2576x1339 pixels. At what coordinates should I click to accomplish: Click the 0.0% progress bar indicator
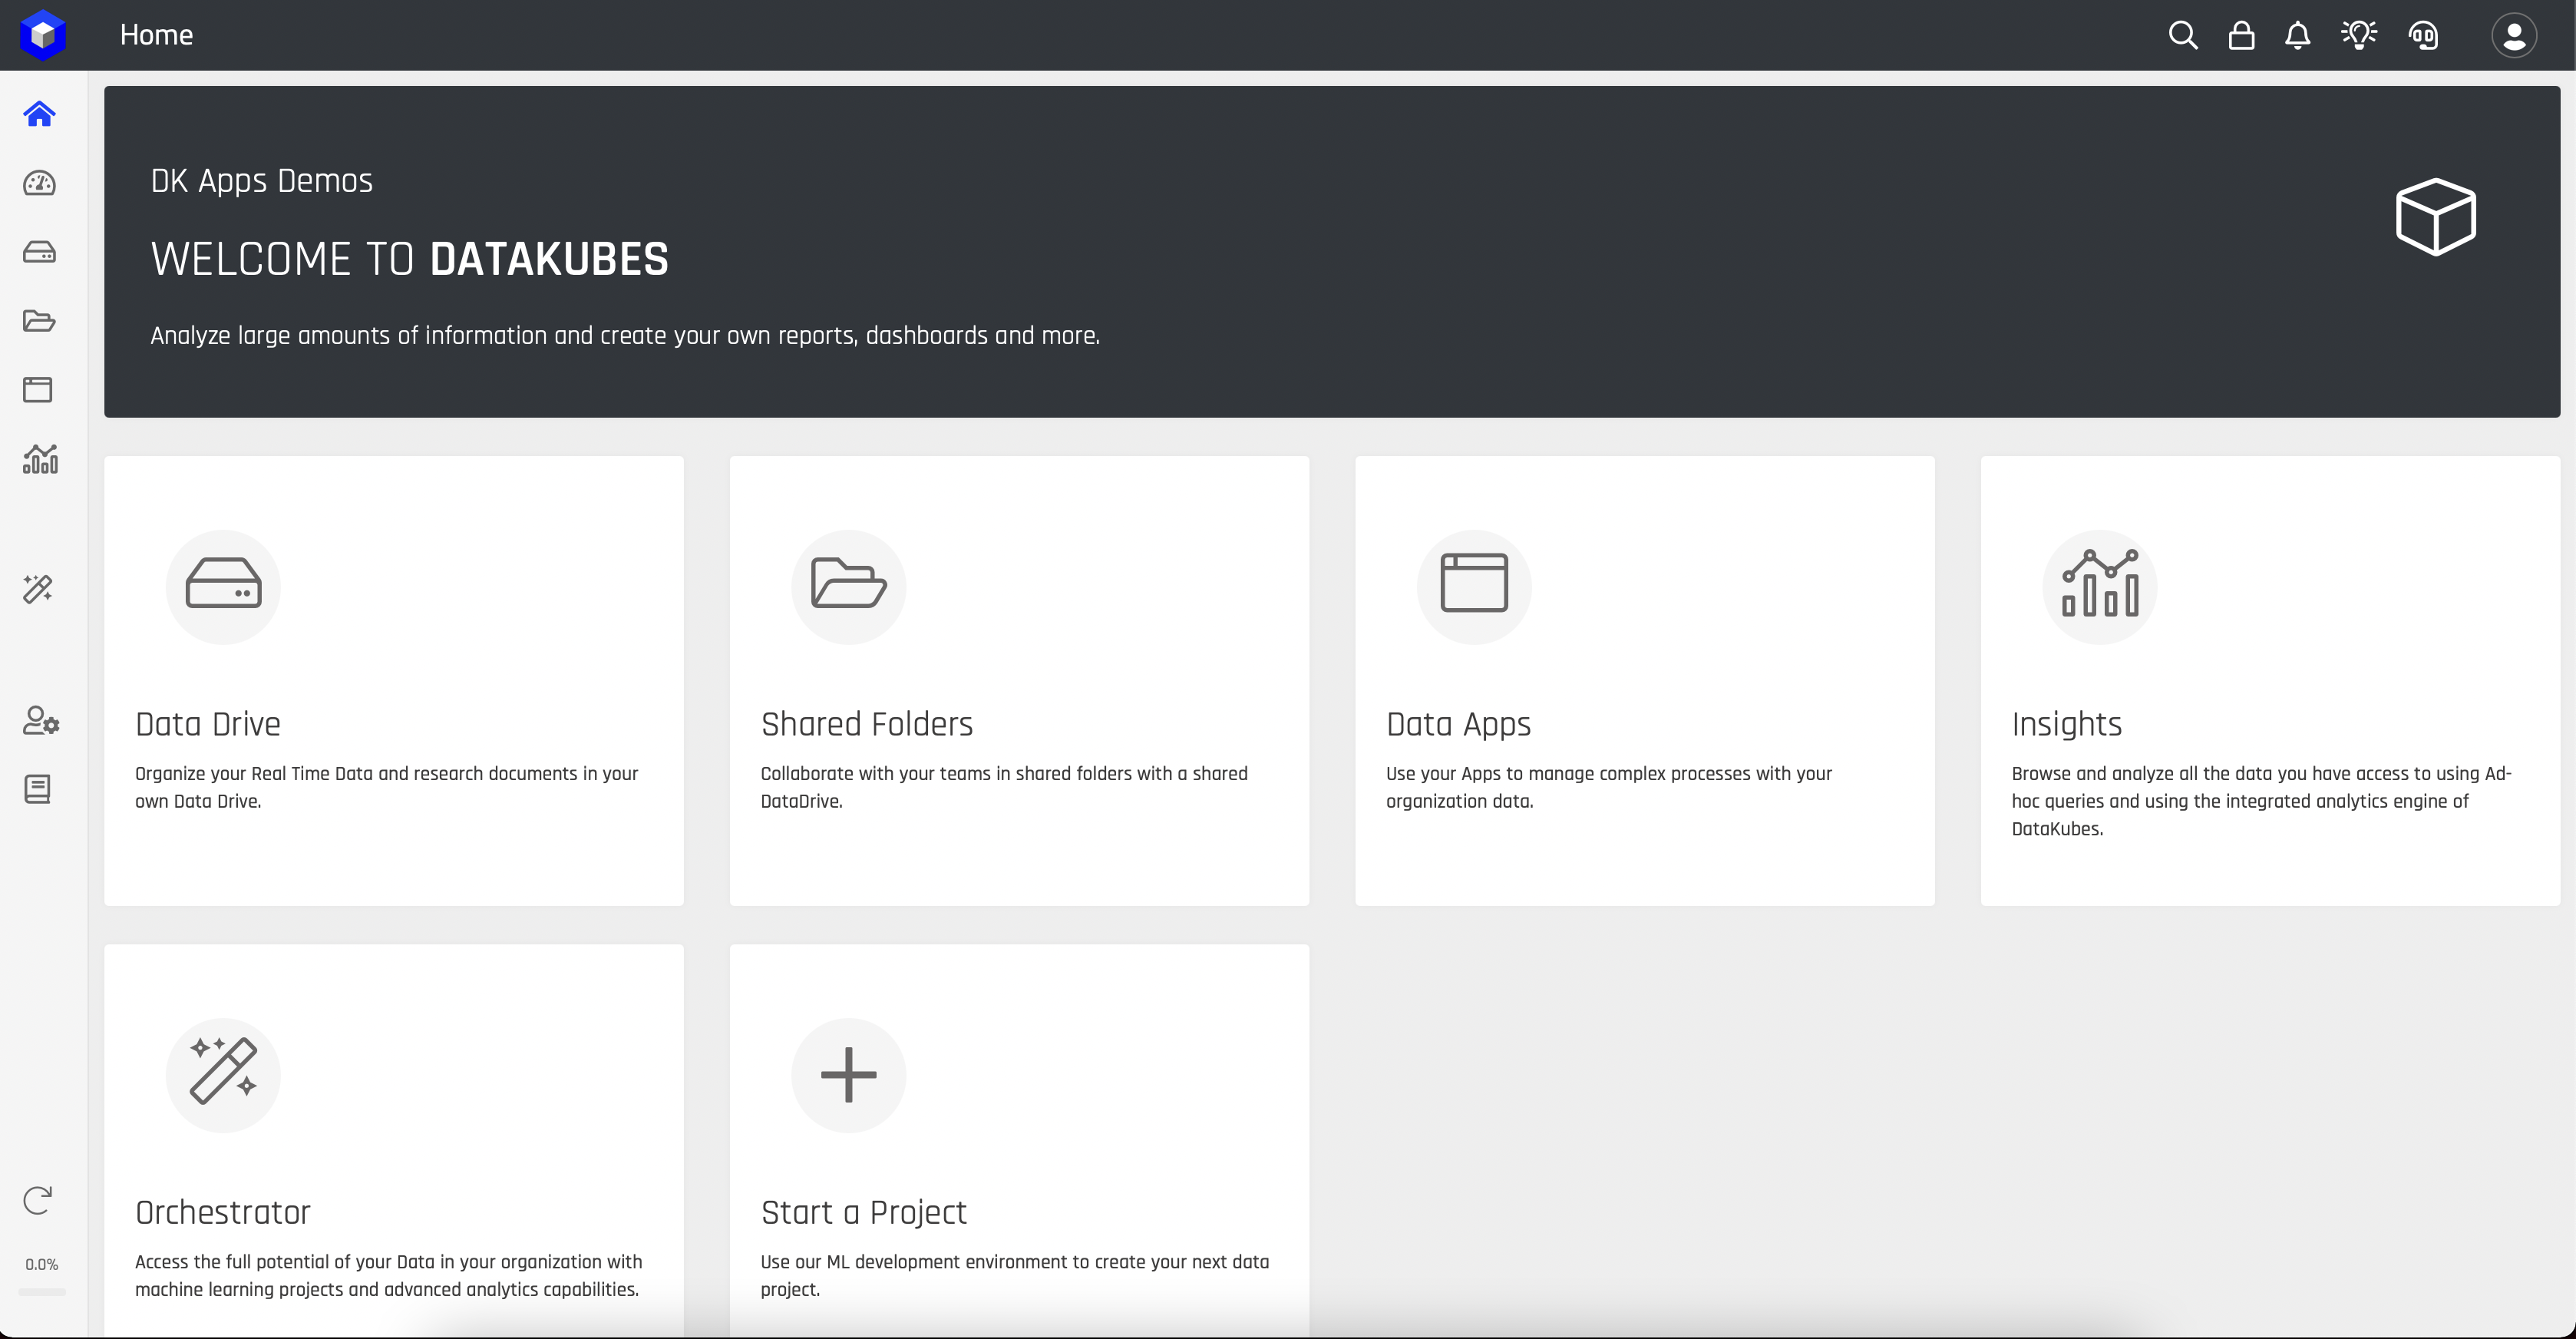pos(42,1291)
